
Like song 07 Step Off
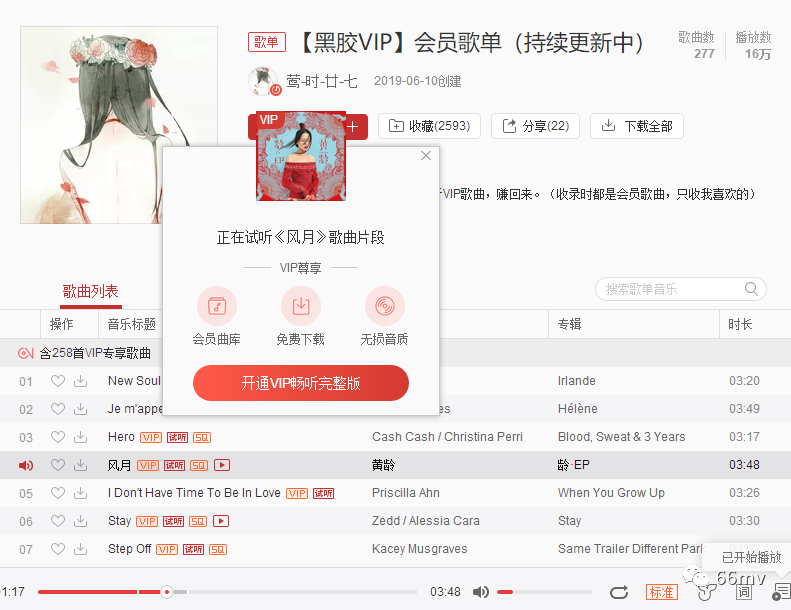[x=58, y=549]
